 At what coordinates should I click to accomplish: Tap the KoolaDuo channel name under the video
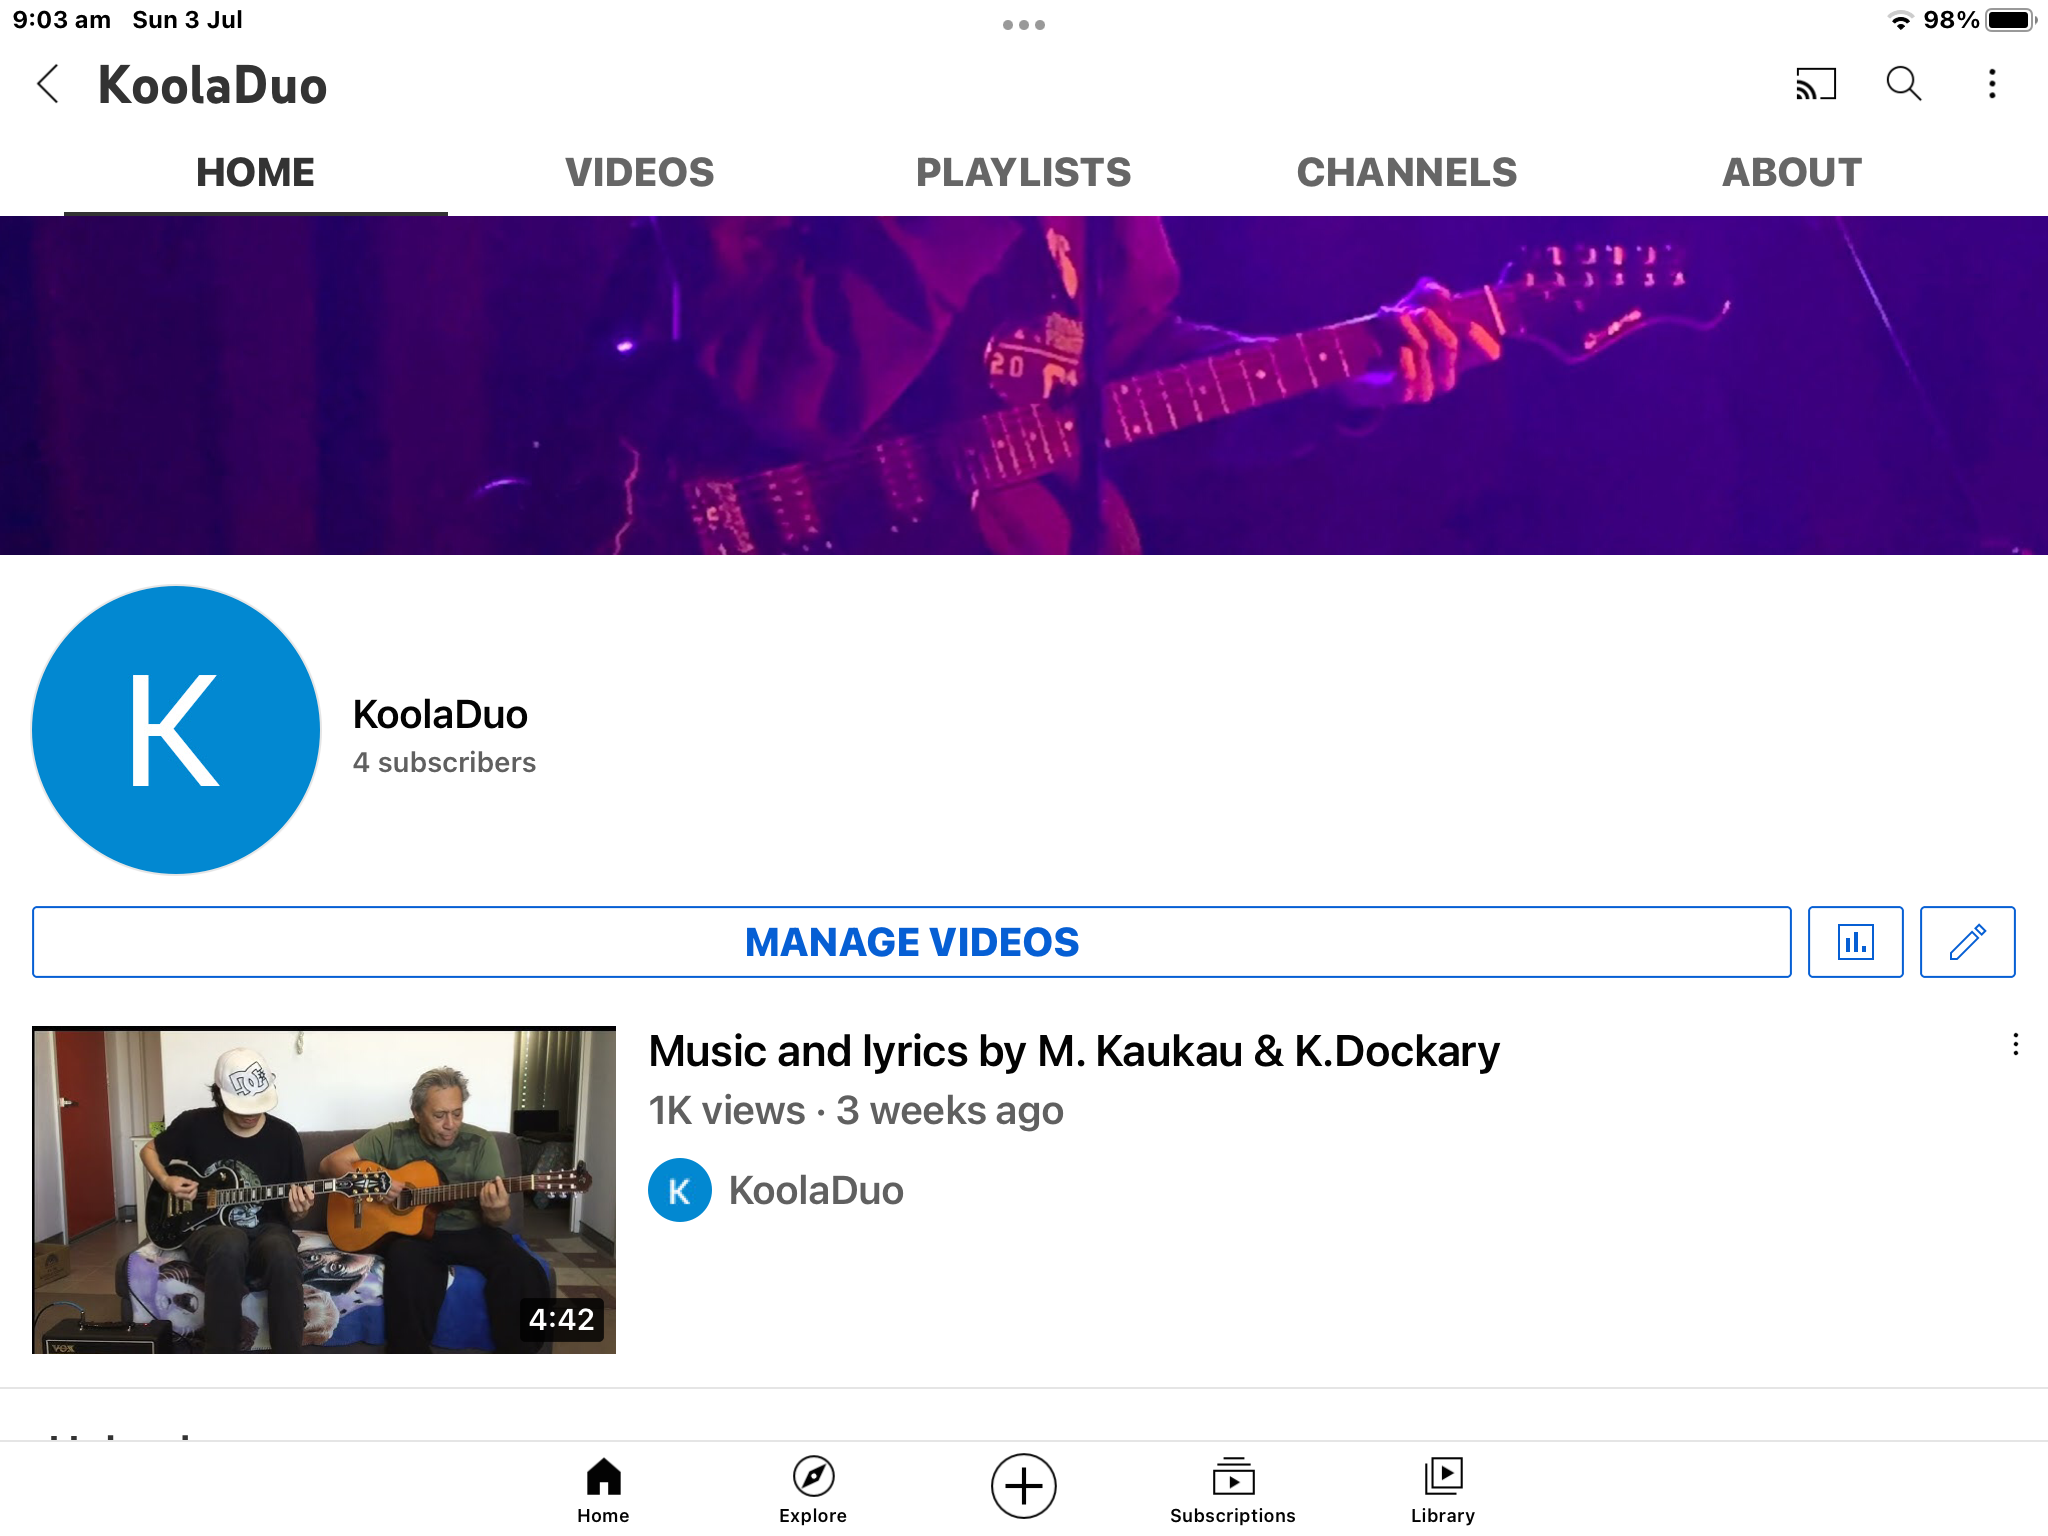(816, 1190)
